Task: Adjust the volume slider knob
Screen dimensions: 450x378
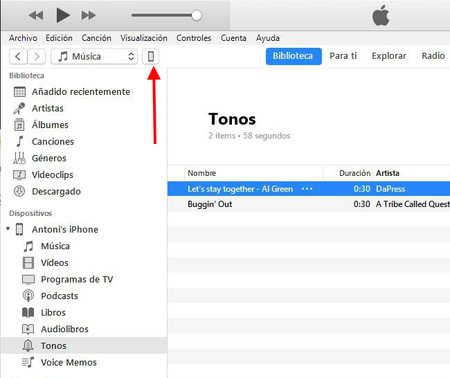Action: 196,15
